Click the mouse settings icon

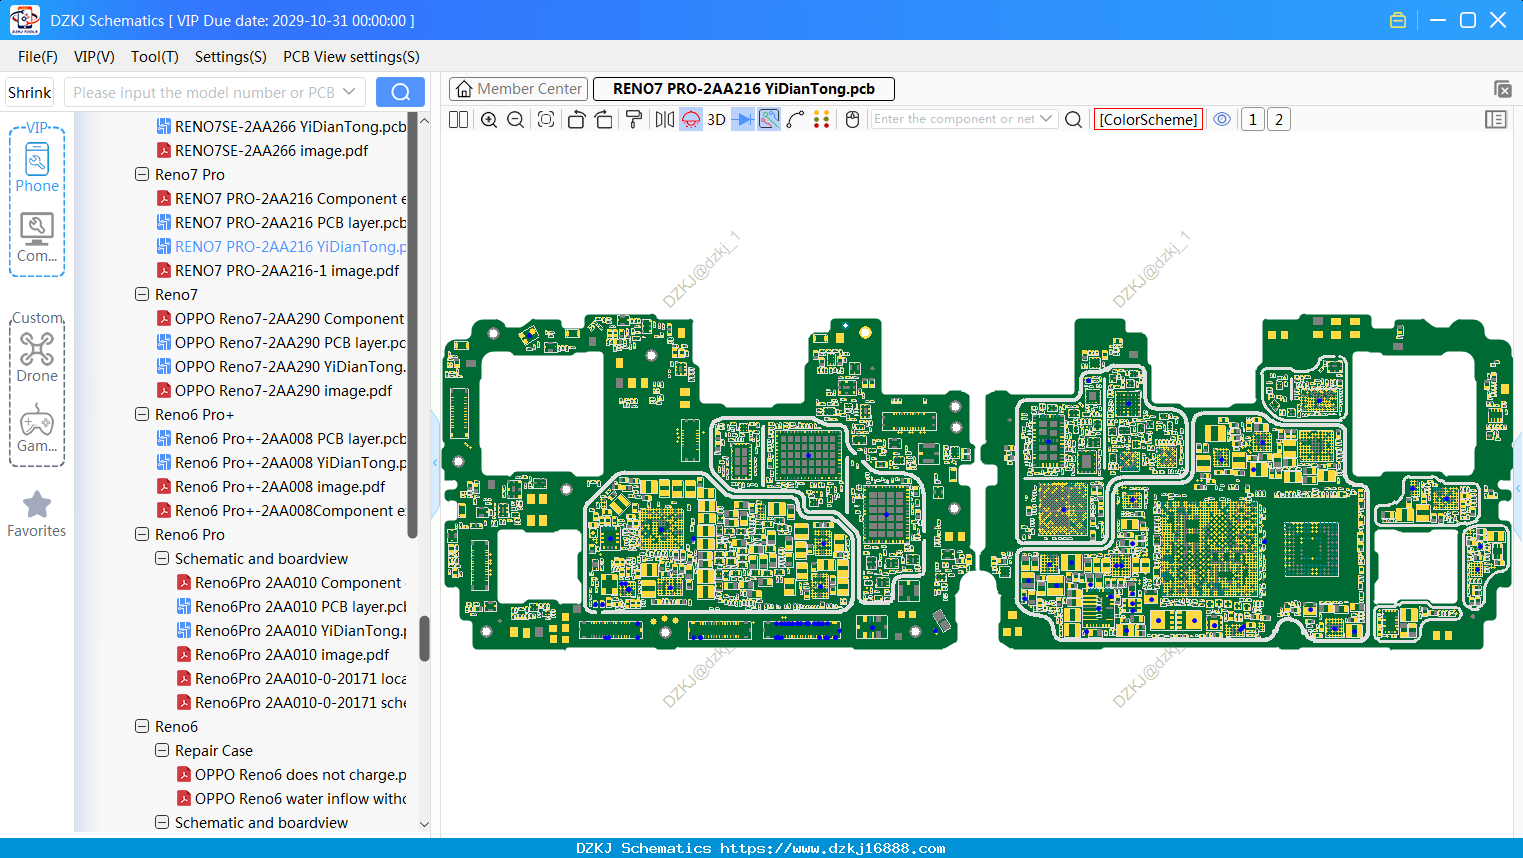852,119
